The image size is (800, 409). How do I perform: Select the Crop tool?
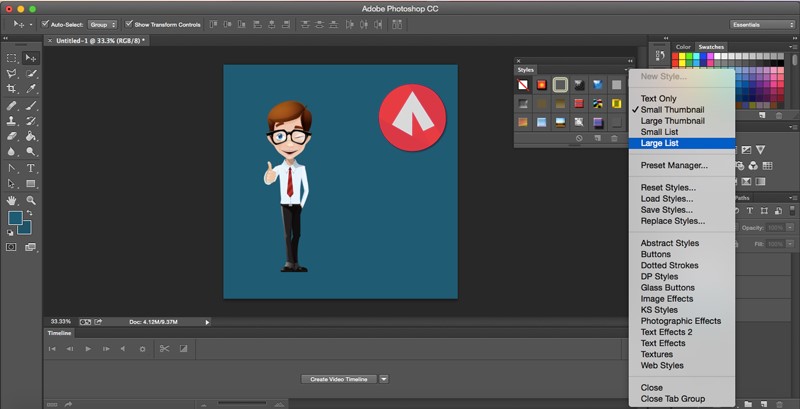11,89
